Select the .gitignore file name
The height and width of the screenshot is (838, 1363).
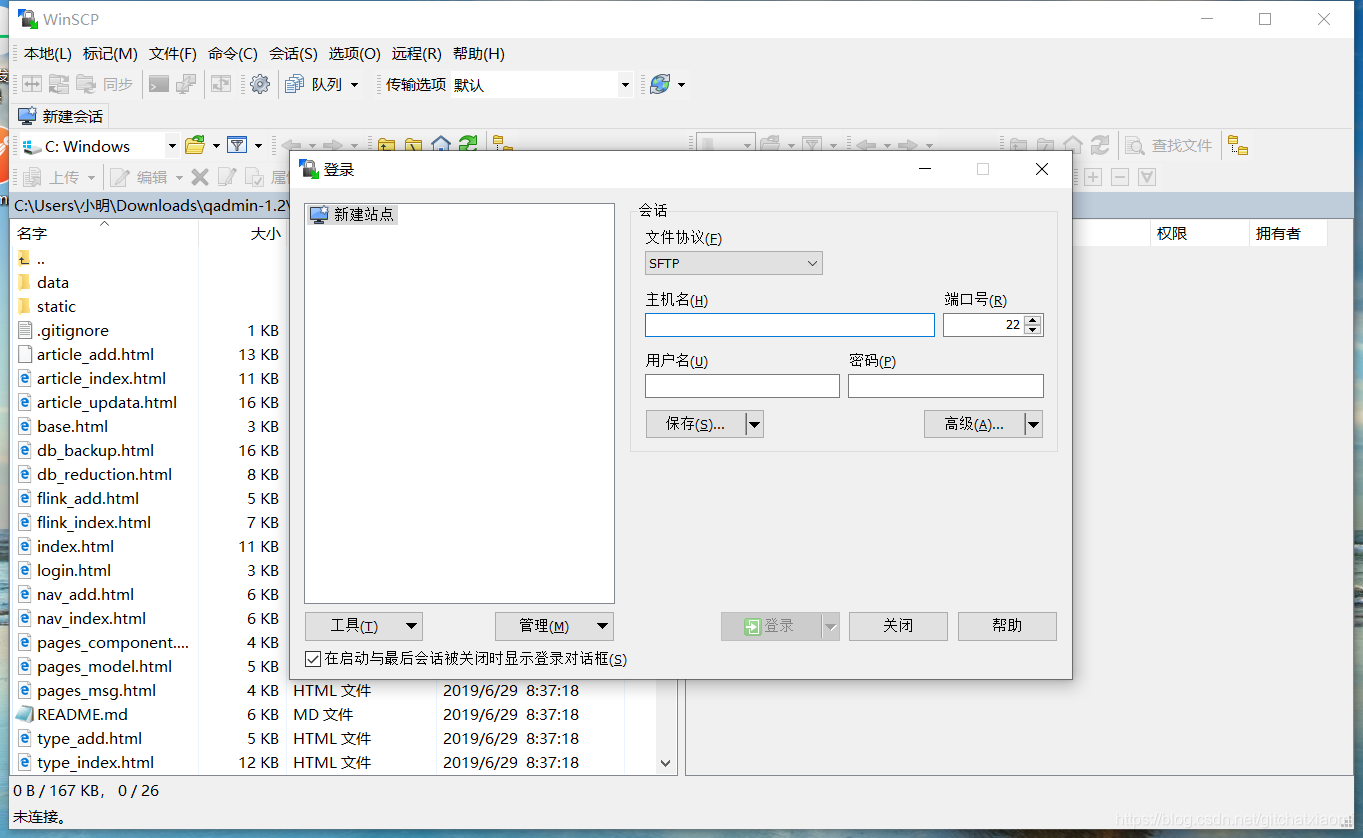pyautogui.click(x=73, y=330)
